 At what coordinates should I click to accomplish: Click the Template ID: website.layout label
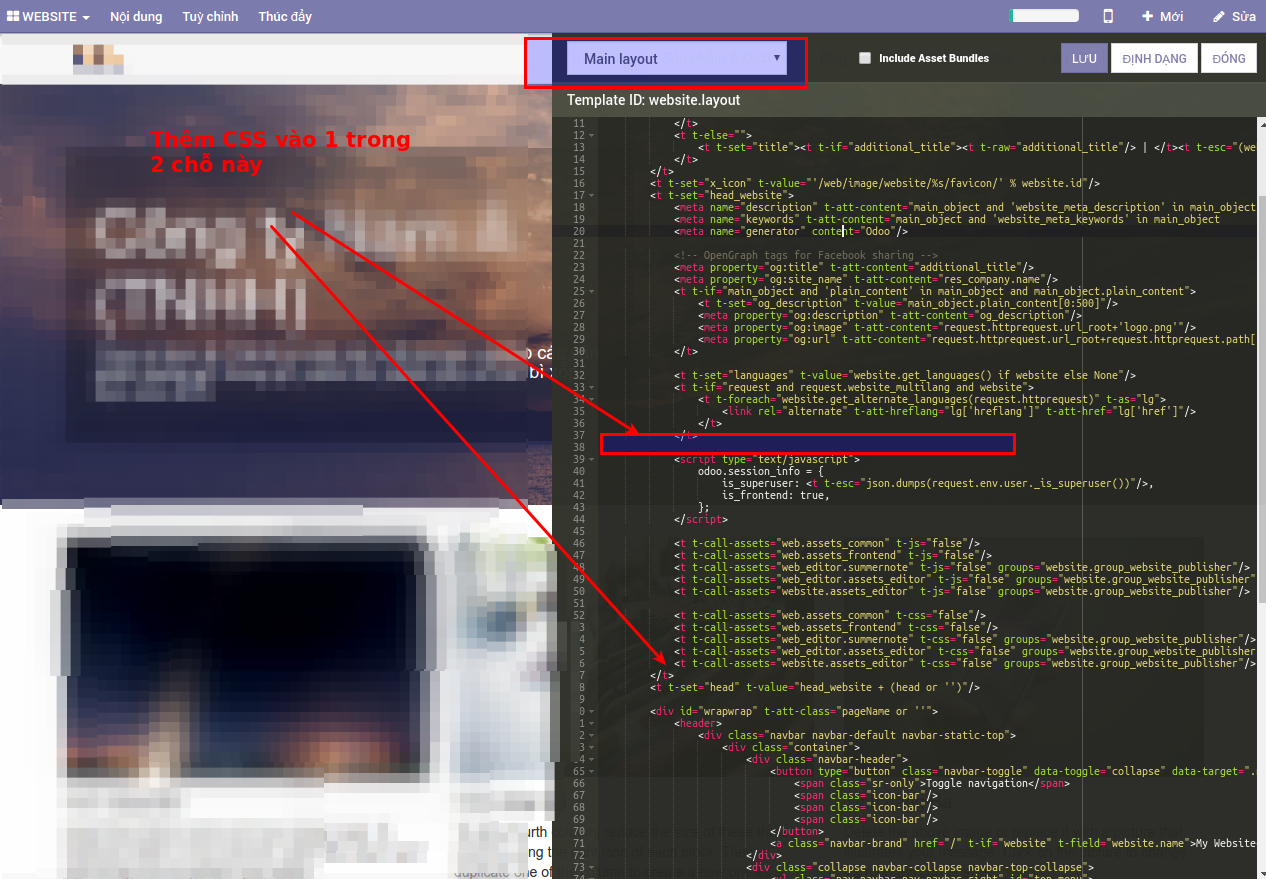pyautogui.click(x=654, y=100)
